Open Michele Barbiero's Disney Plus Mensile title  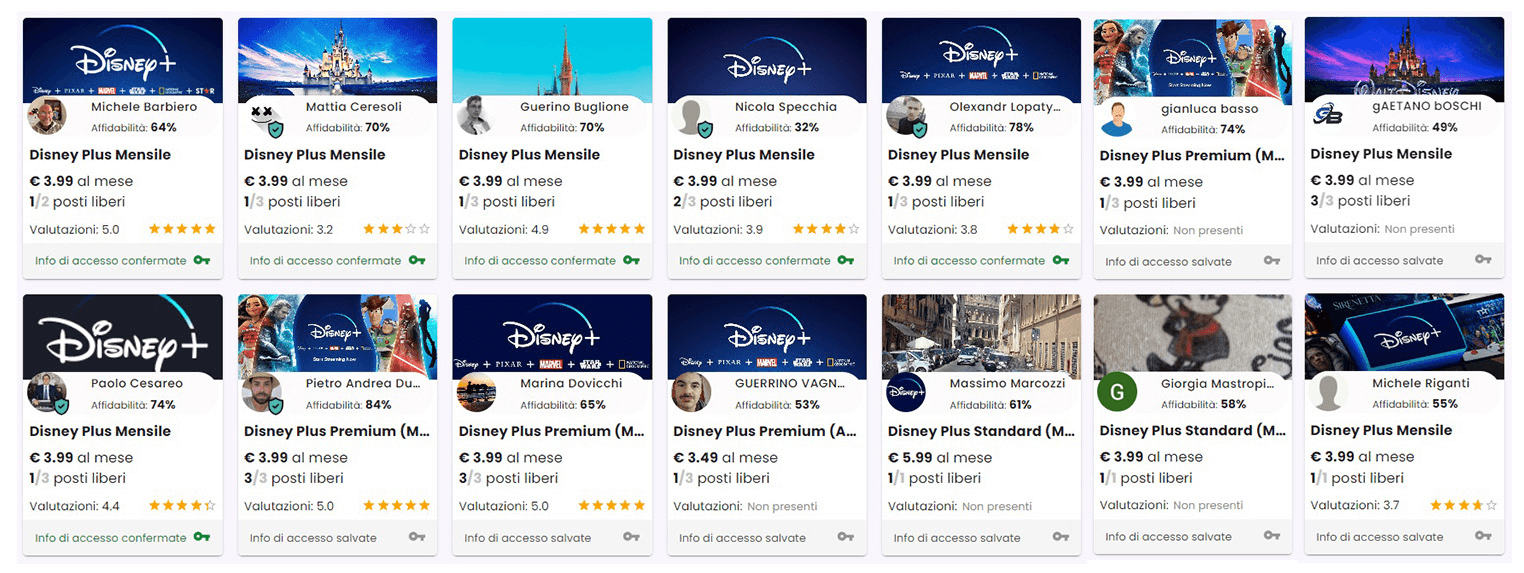(100, 155)
